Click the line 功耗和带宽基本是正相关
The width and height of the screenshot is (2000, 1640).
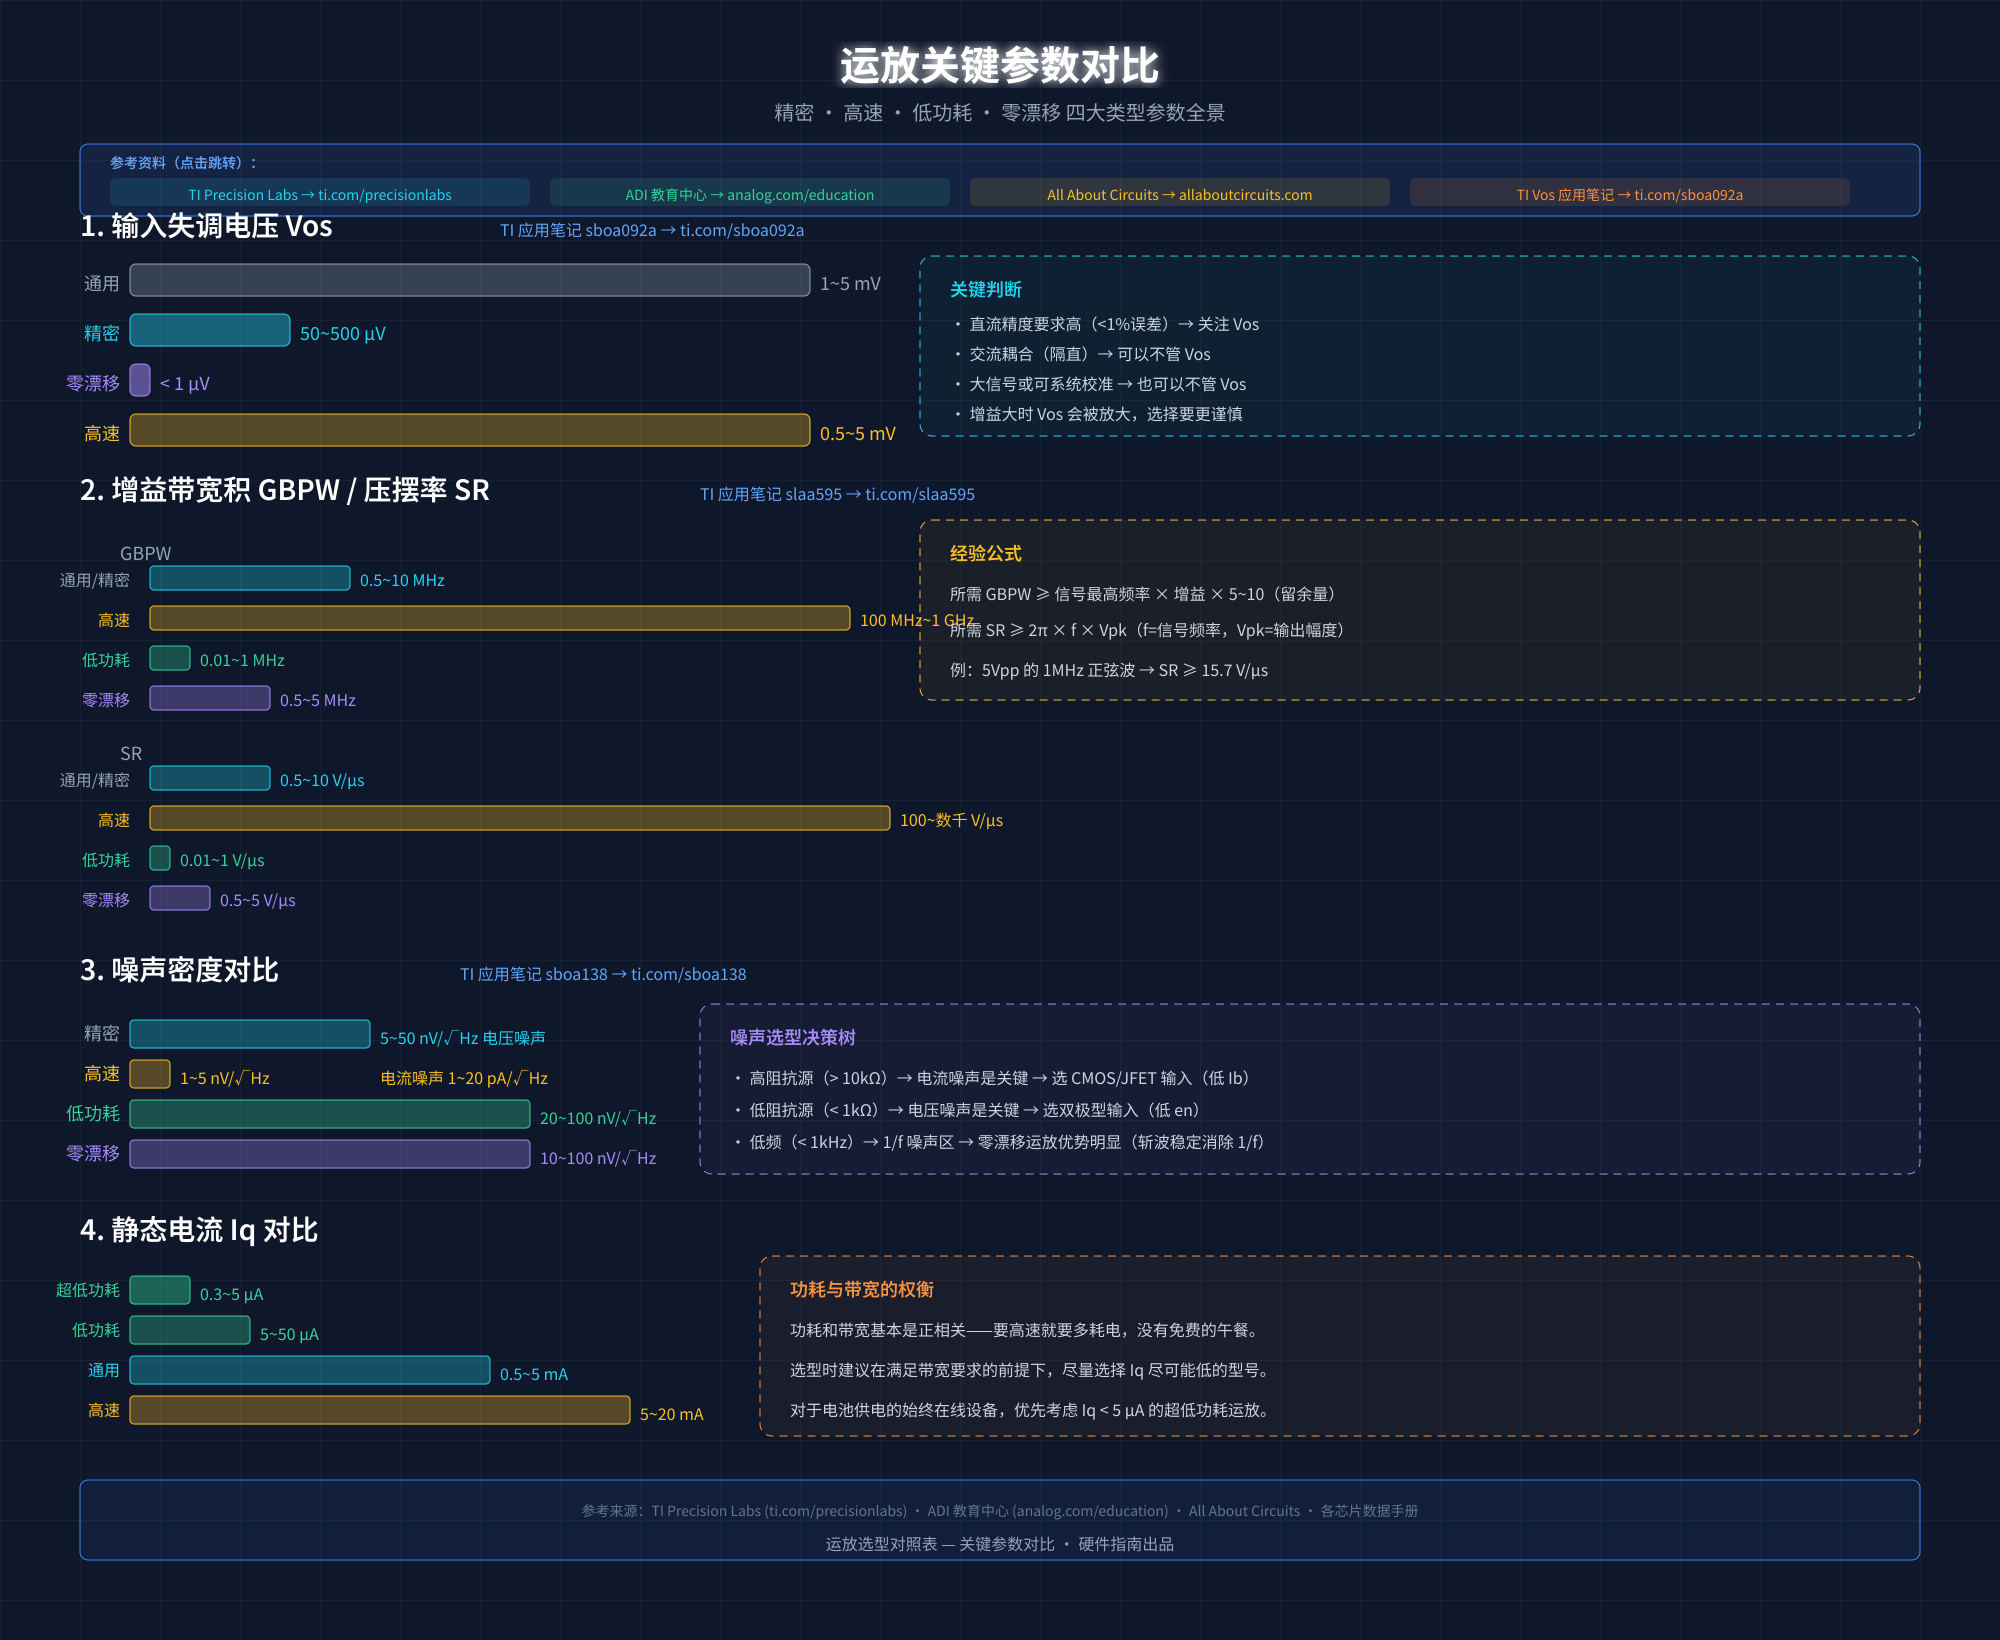pos(1026,1330)
